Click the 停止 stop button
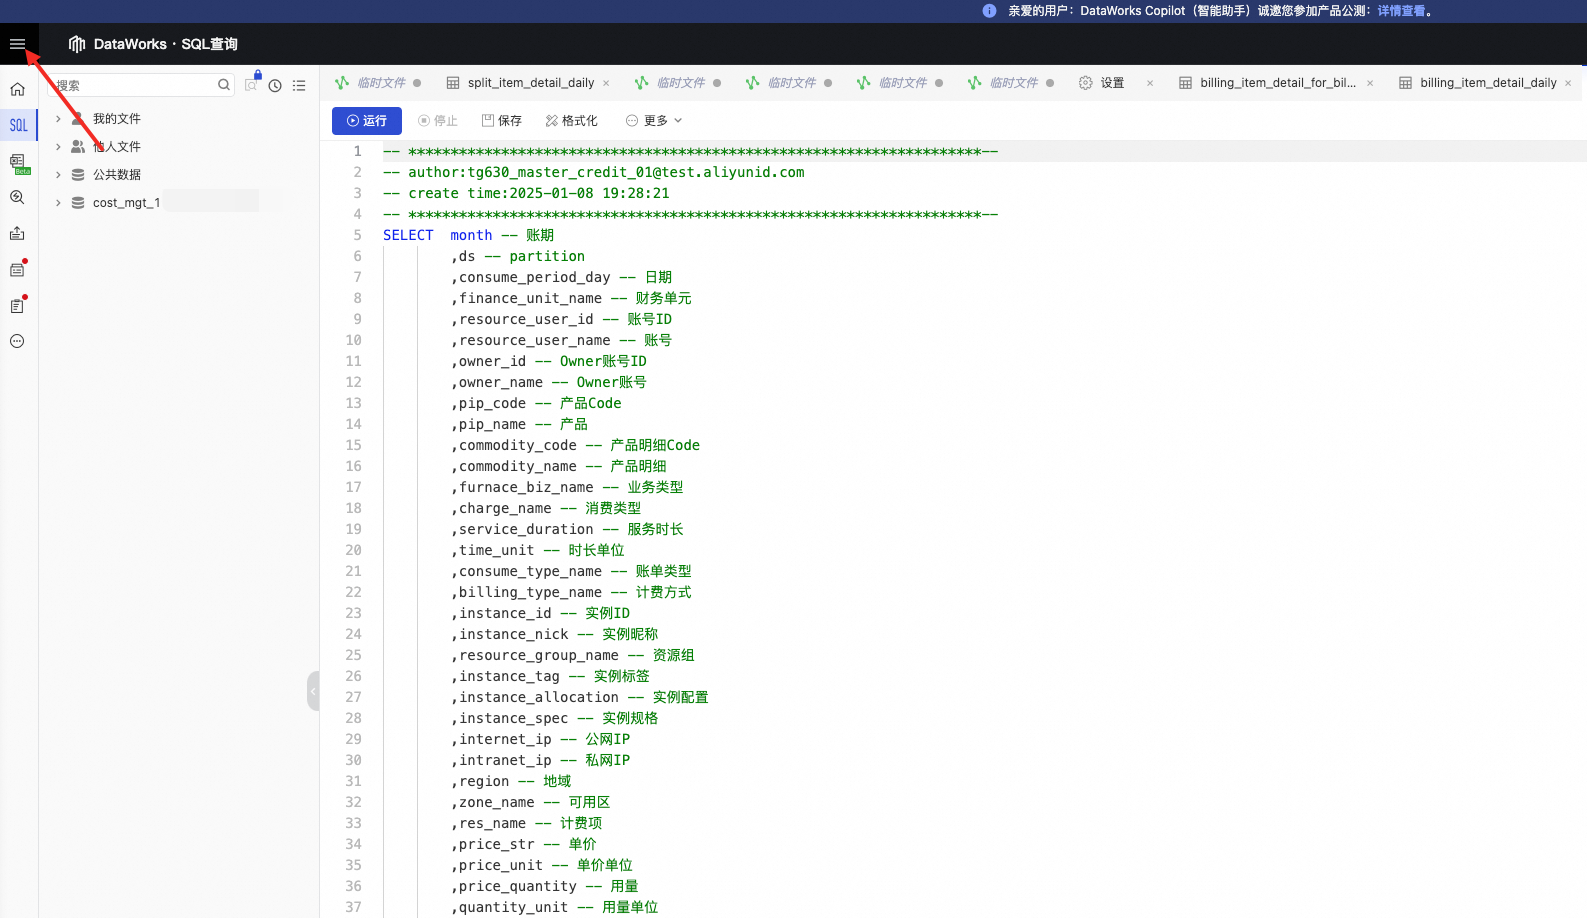The image size is (1587, 918). coord(438,121)
